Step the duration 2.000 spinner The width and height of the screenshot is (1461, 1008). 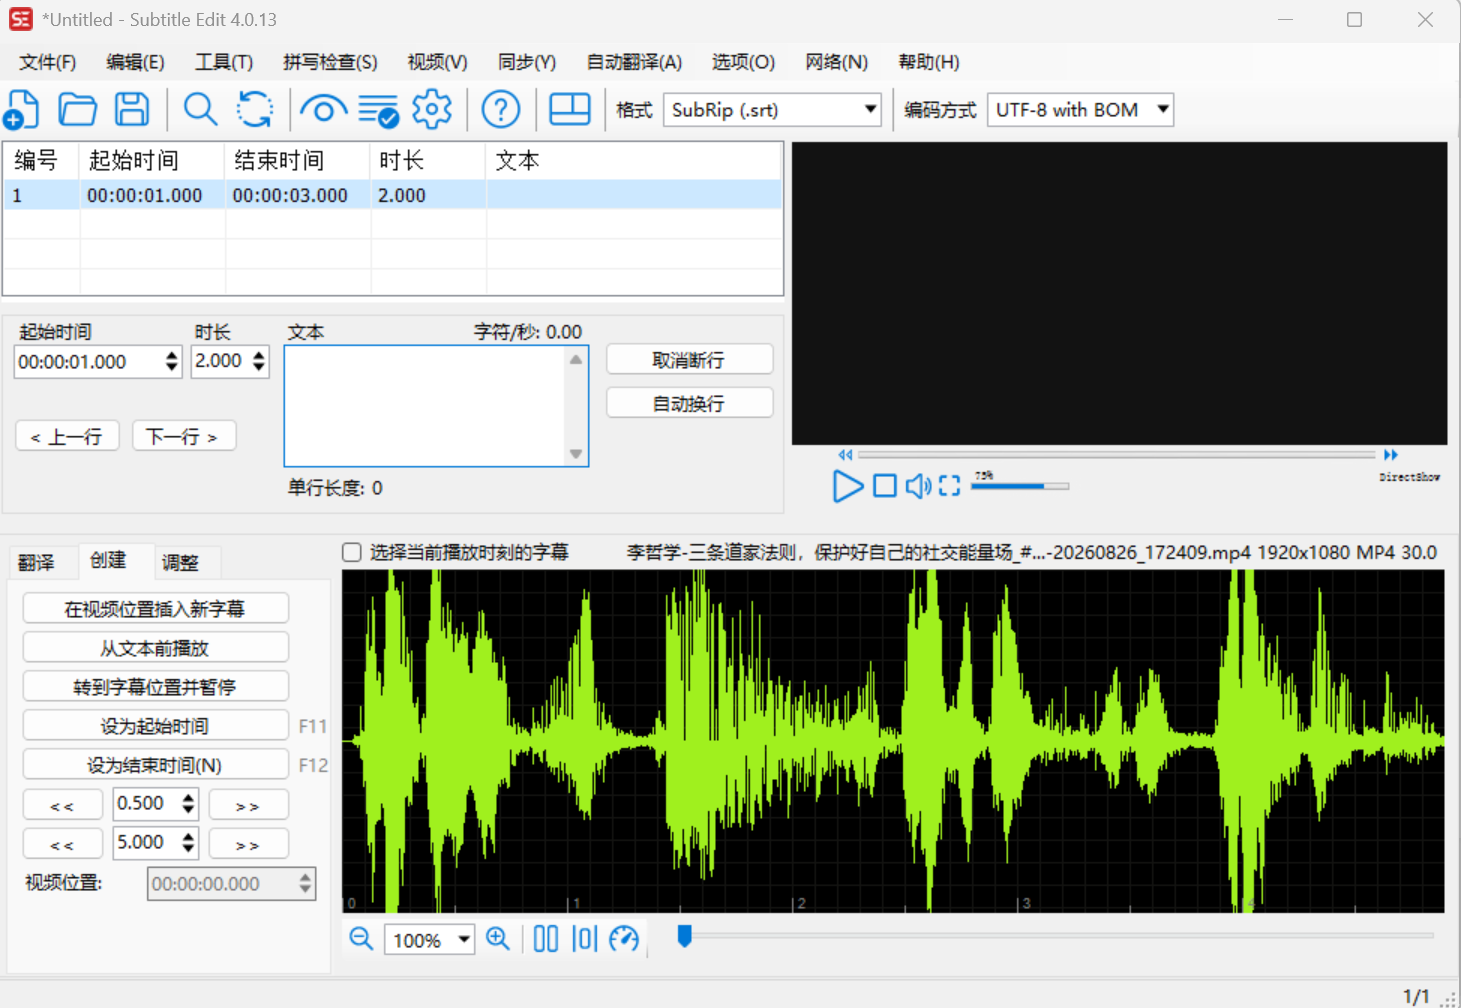point(259,361)
